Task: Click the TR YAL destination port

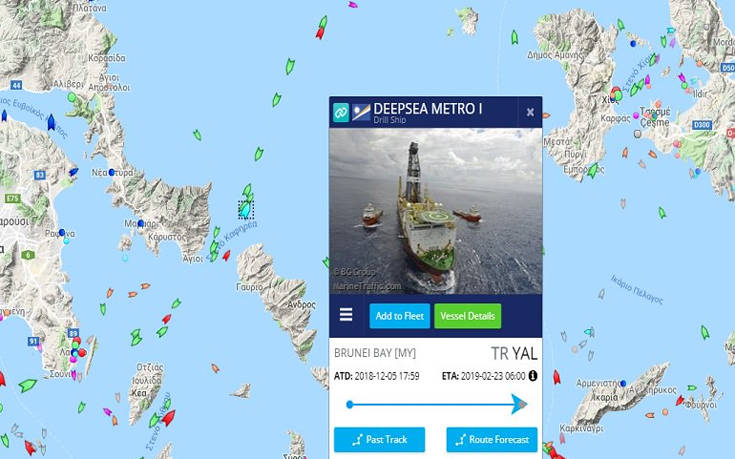Action: tap(514, 354)
